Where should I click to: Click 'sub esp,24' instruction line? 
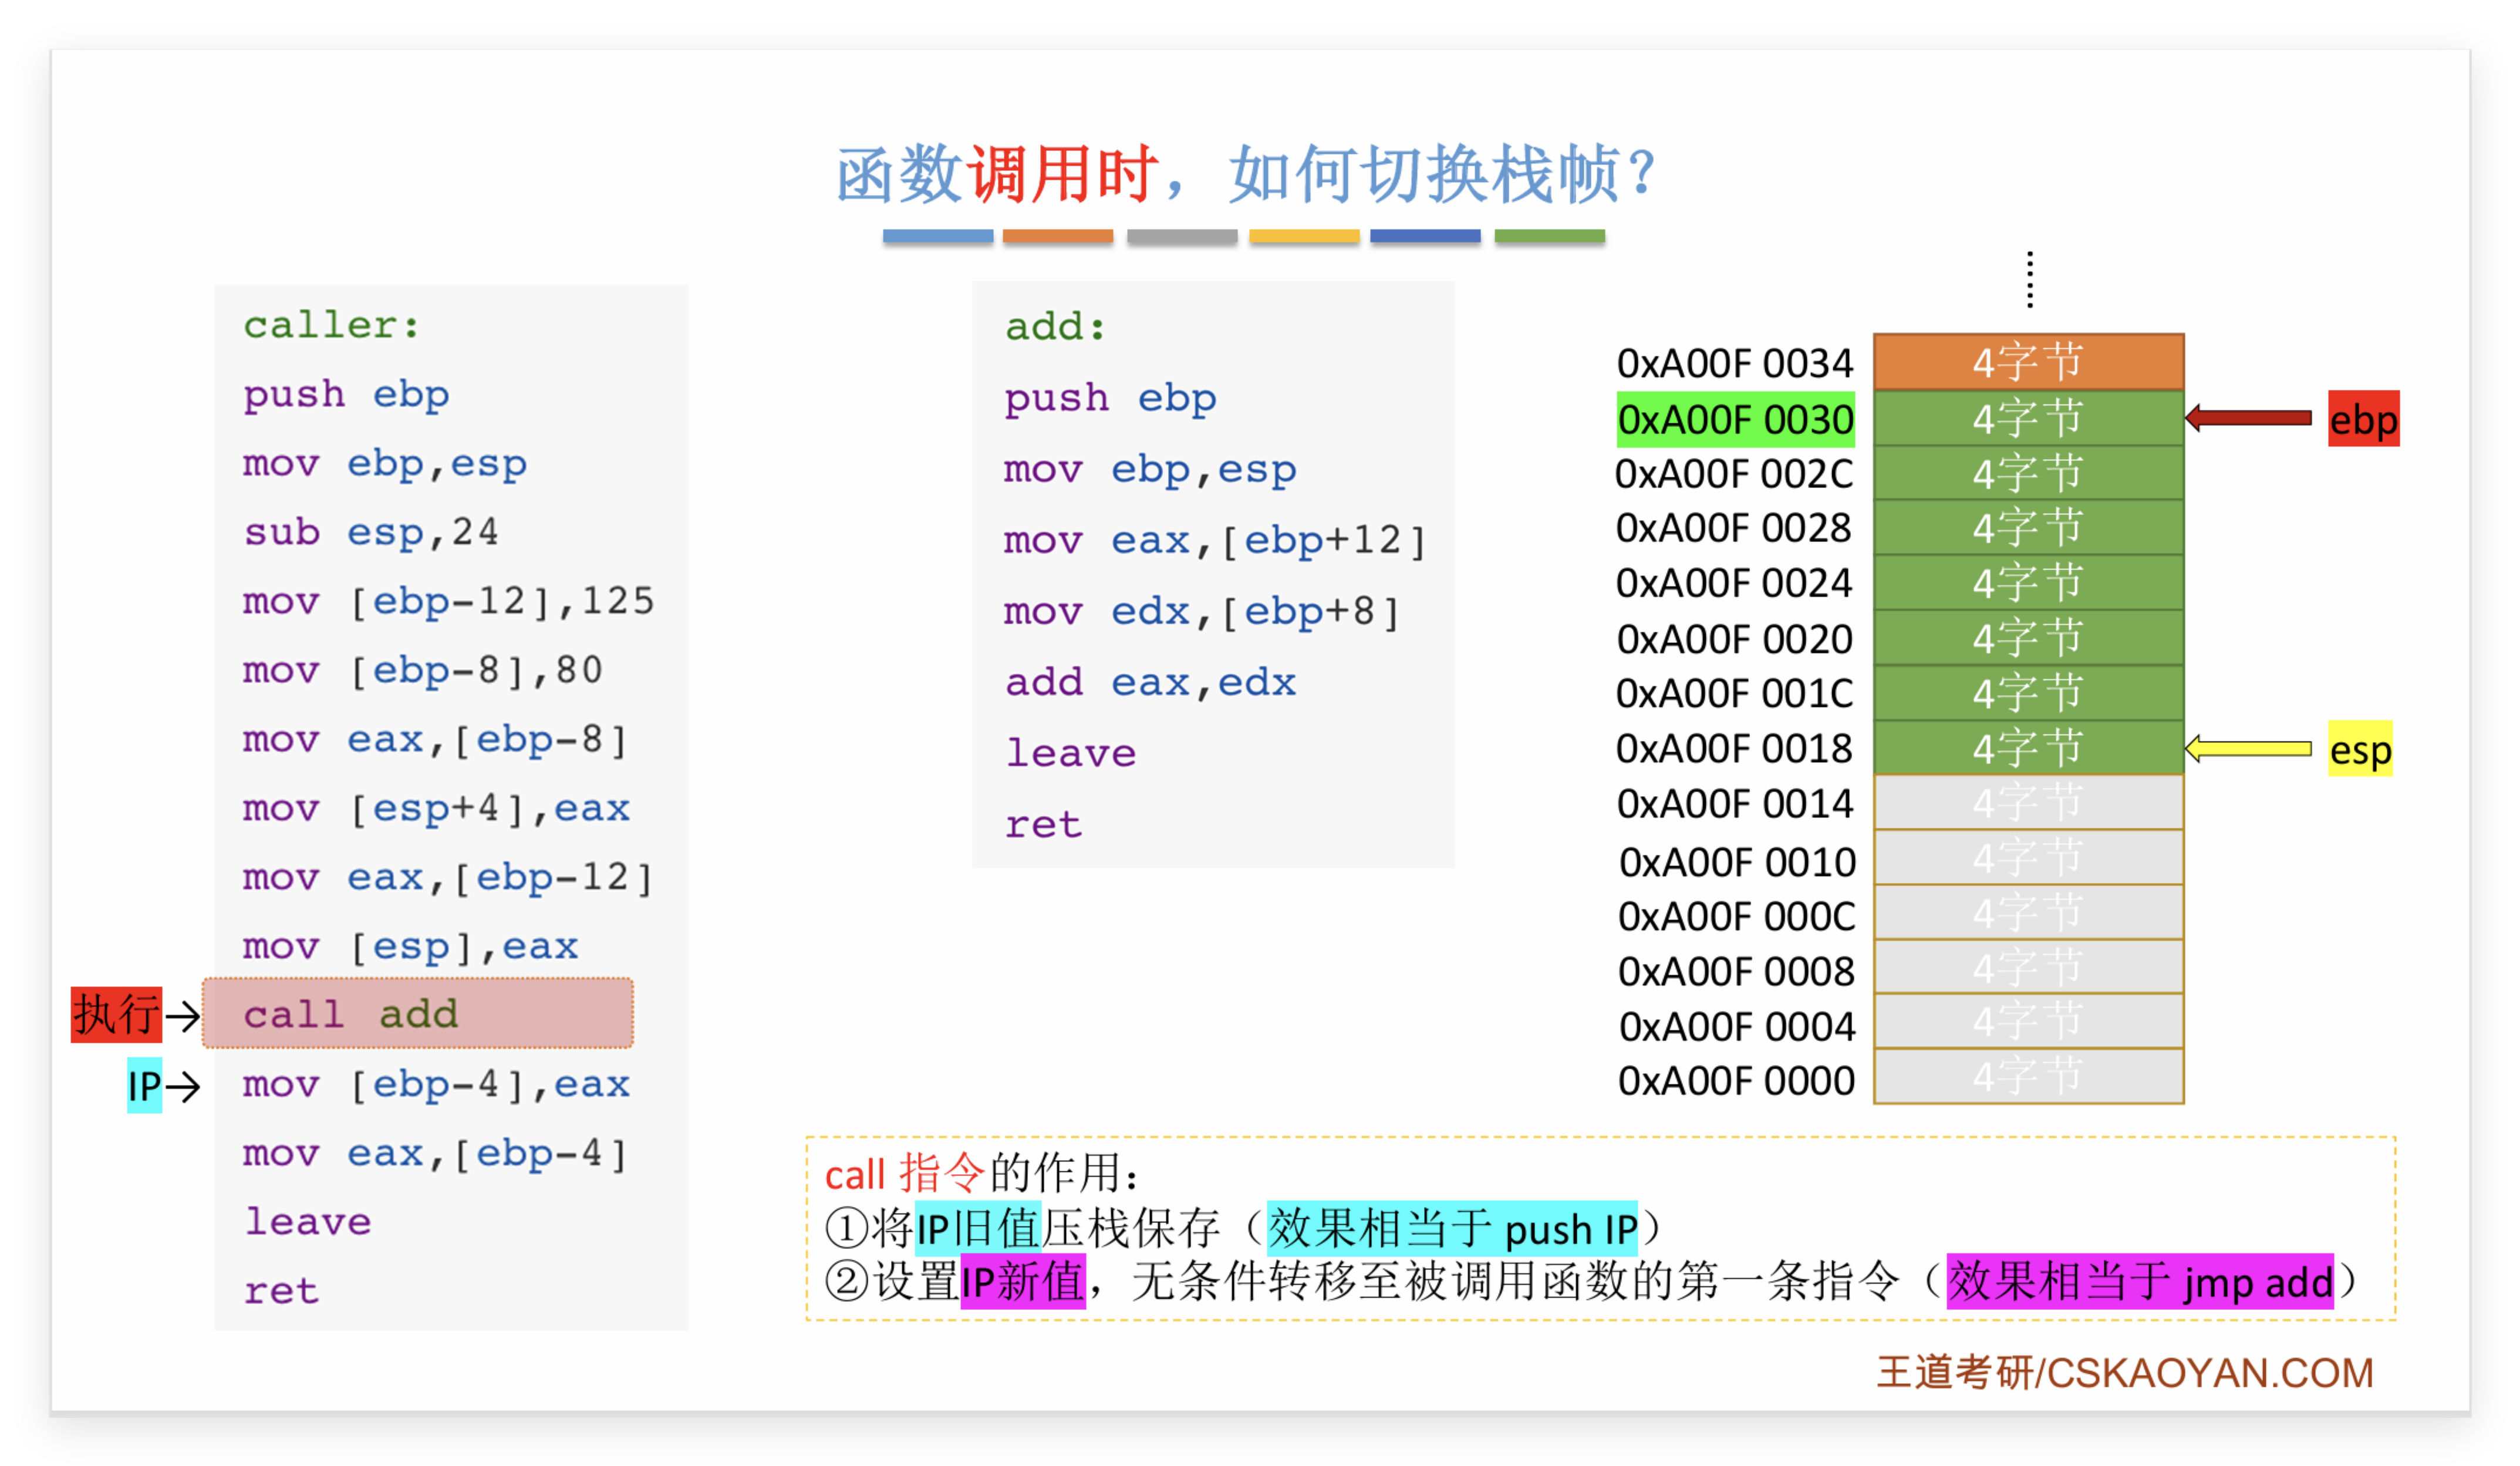point(371,532)
